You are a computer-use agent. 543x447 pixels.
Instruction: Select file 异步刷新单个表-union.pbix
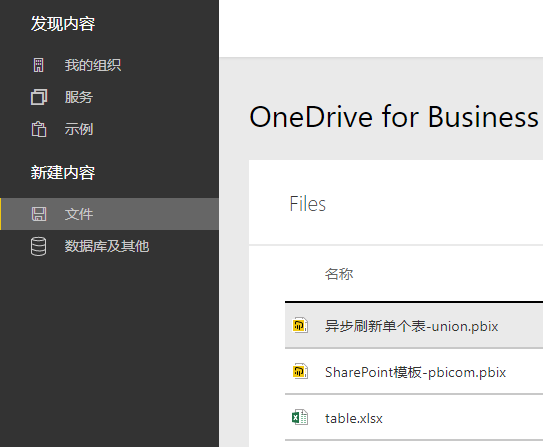pyautogui.click(x=414, y=325)
